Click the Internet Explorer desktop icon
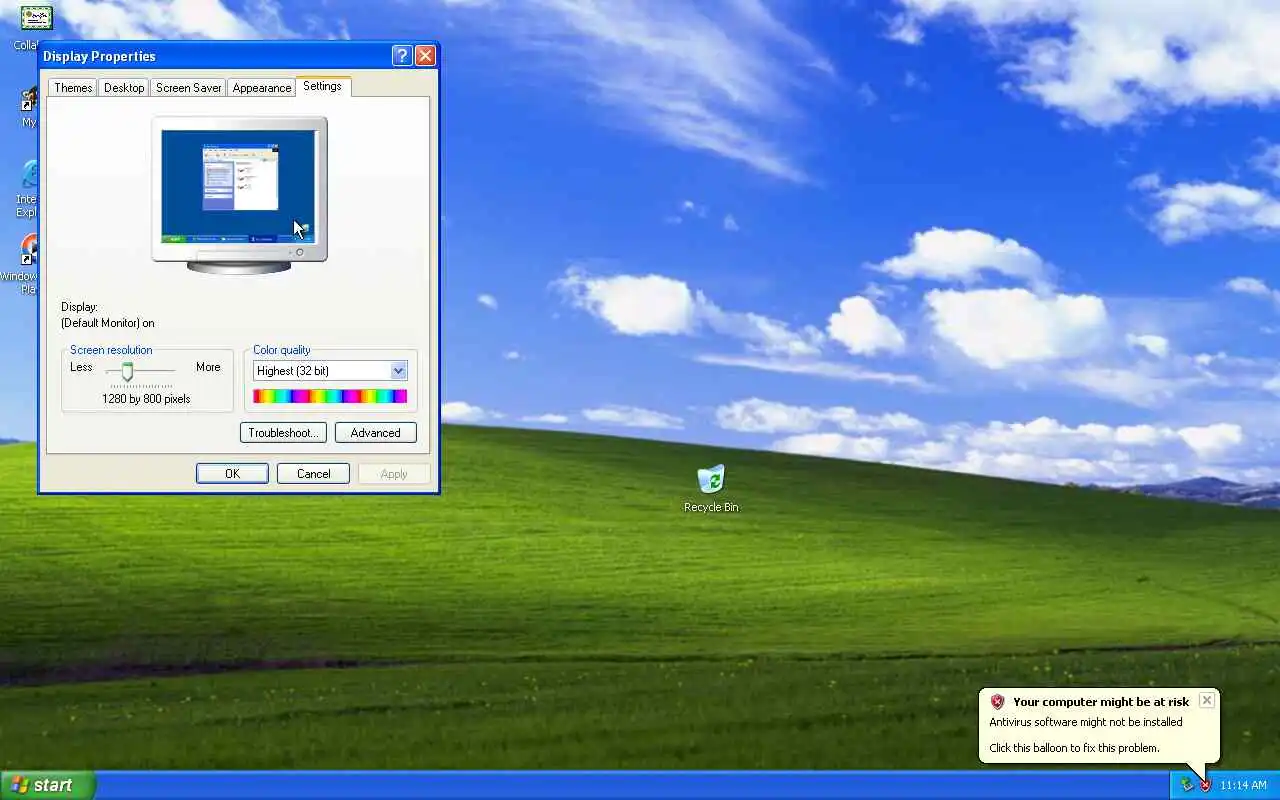Screen dimensions: 1280x800 29,188
